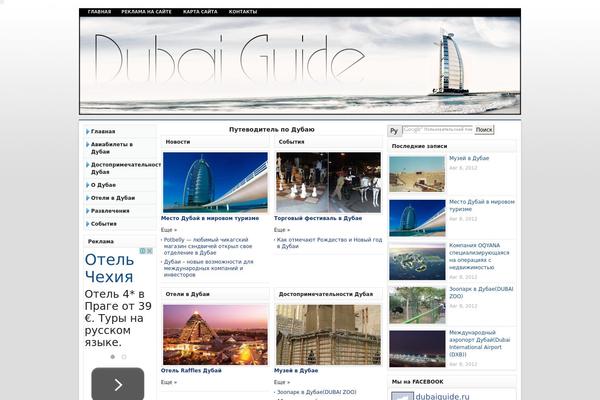The height and width of the screenshot is (400, 600).
Task: Click the ad's dark arrow button
Action: [118, 384]
